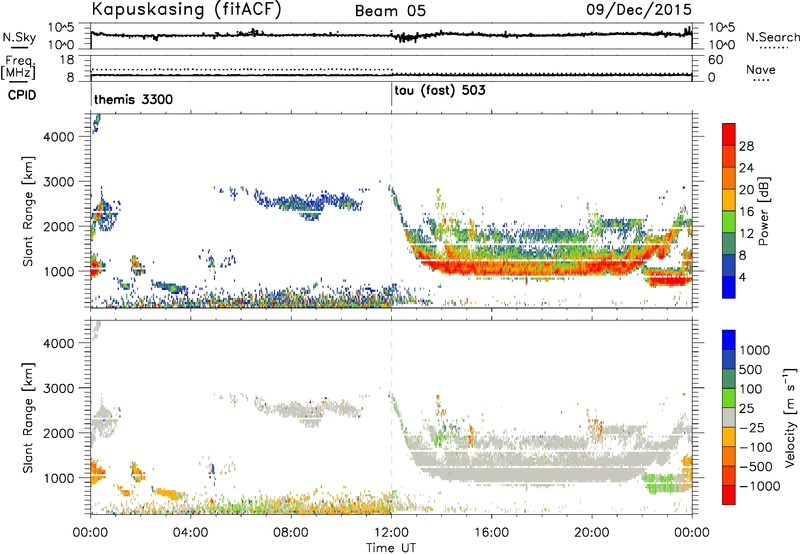Click the 'Time UT' axis title
Screen dimensions: 800x554
(x=391, y=548)
